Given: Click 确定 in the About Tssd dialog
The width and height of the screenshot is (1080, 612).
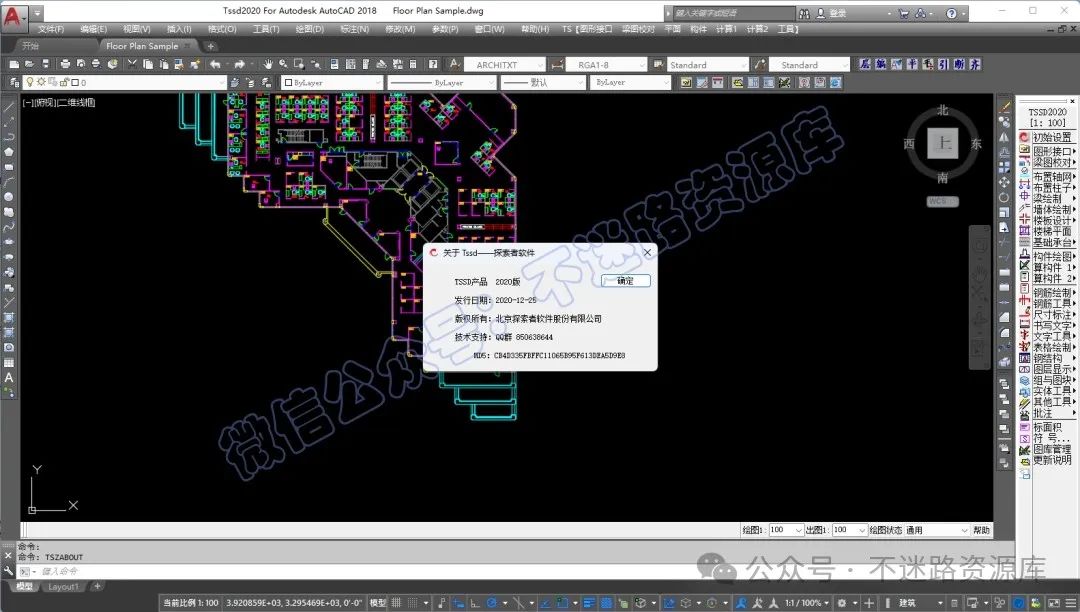Looking at the screenshot, I should [625, 281].
